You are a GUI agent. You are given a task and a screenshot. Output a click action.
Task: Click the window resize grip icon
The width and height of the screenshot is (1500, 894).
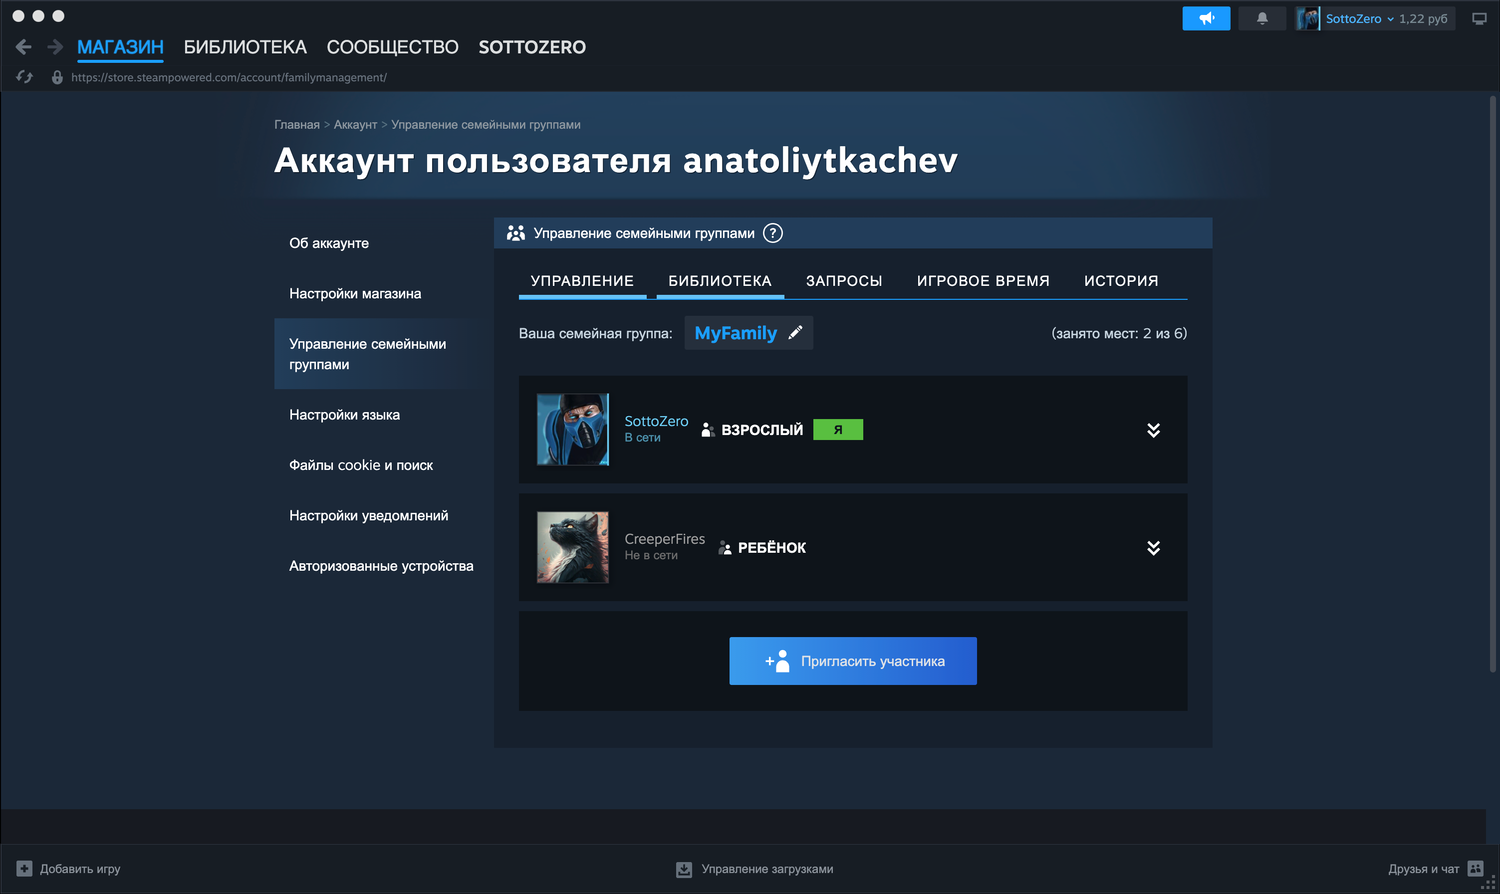tap(1488, 883)
